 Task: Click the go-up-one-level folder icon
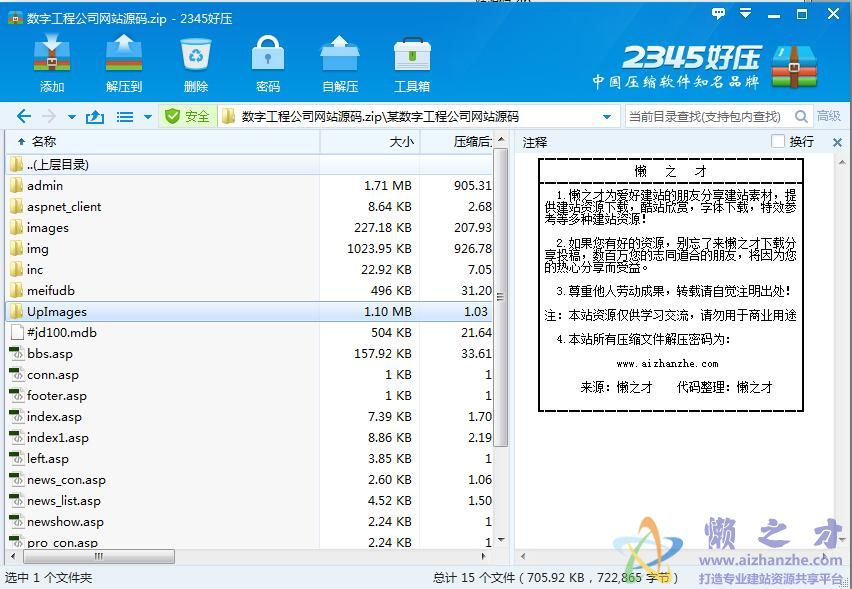[95, 116]
